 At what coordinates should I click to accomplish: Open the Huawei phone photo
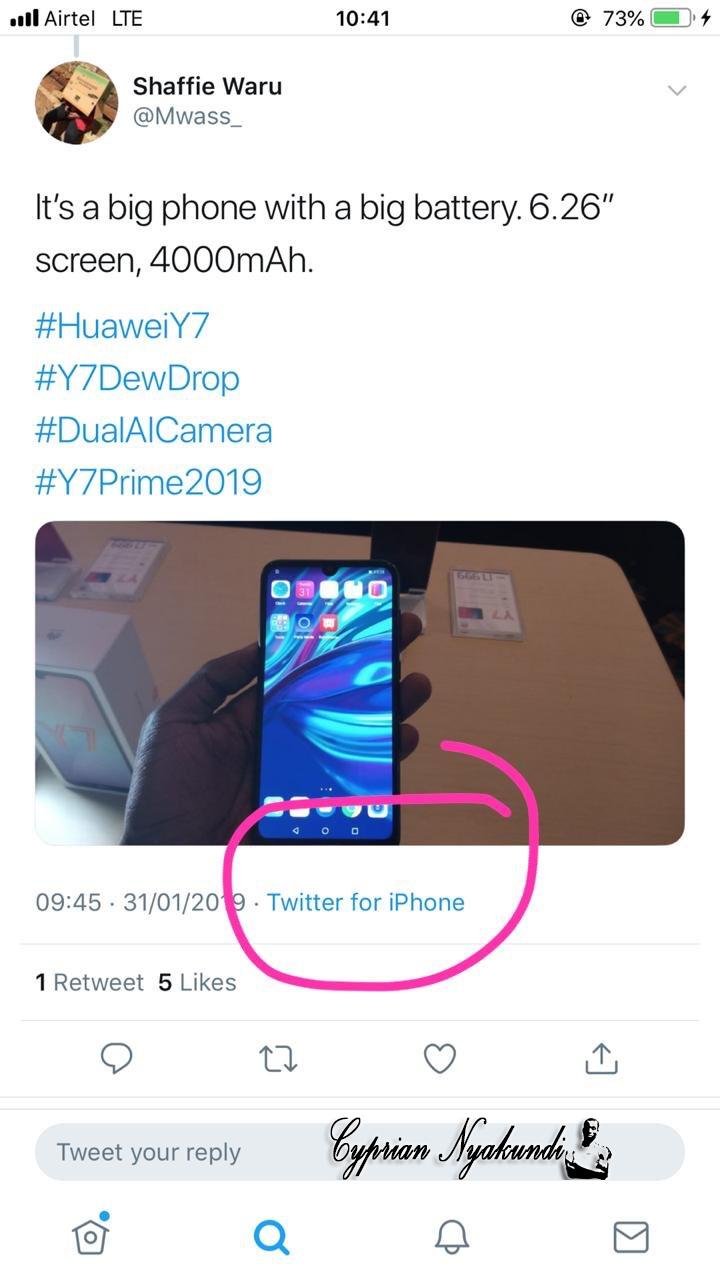click(360, 683)
